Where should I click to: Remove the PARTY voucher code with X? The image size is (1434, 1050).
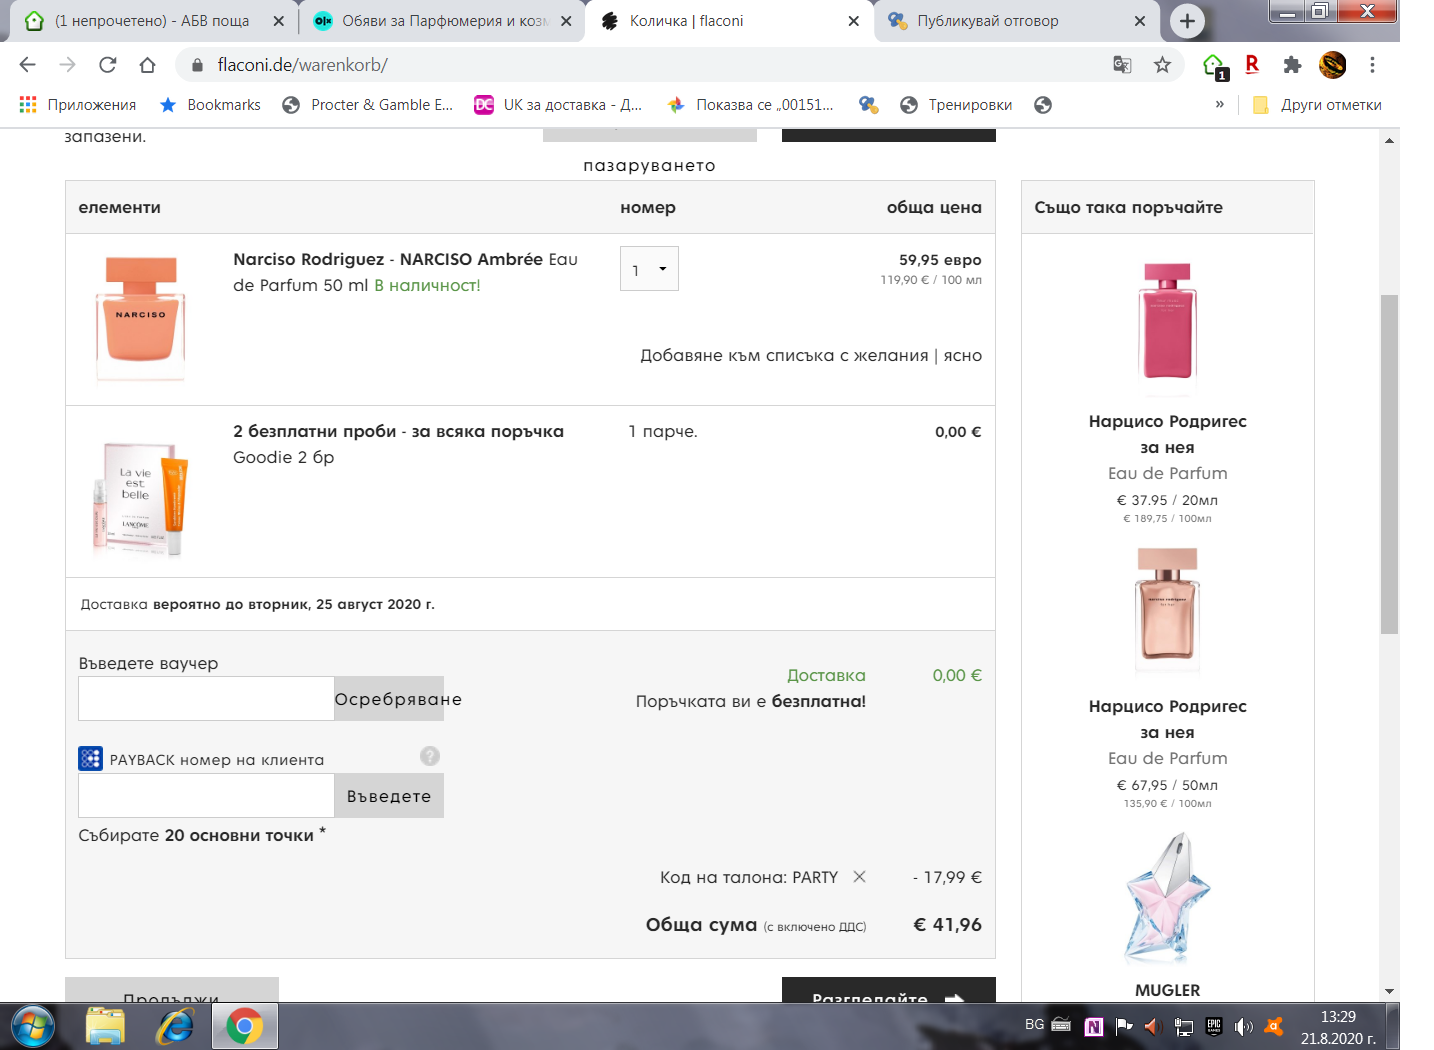tap(859, 877)
